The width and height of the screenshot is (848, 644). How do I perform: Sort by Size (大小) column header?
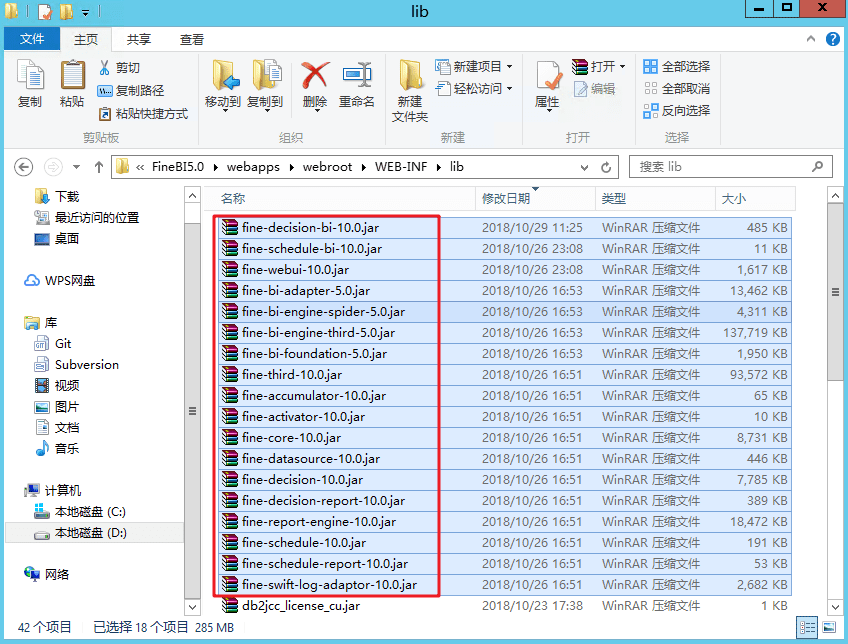pyautogui.click(x=755, y=198)
